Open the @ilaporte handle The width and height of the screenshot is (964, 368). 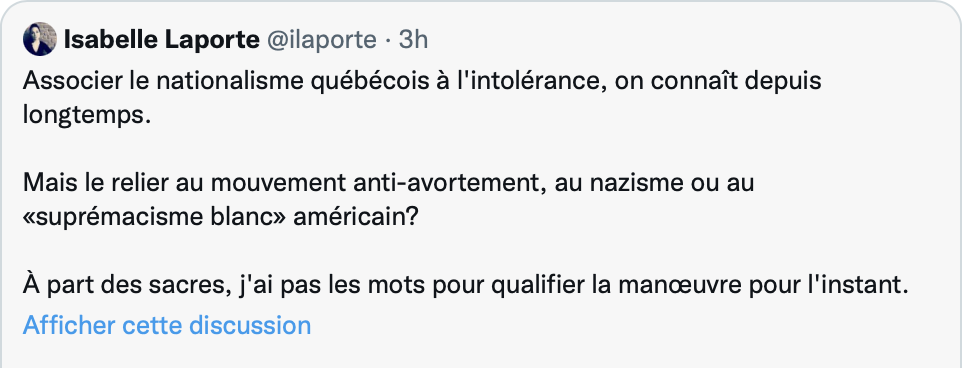(x=322, y=40)
